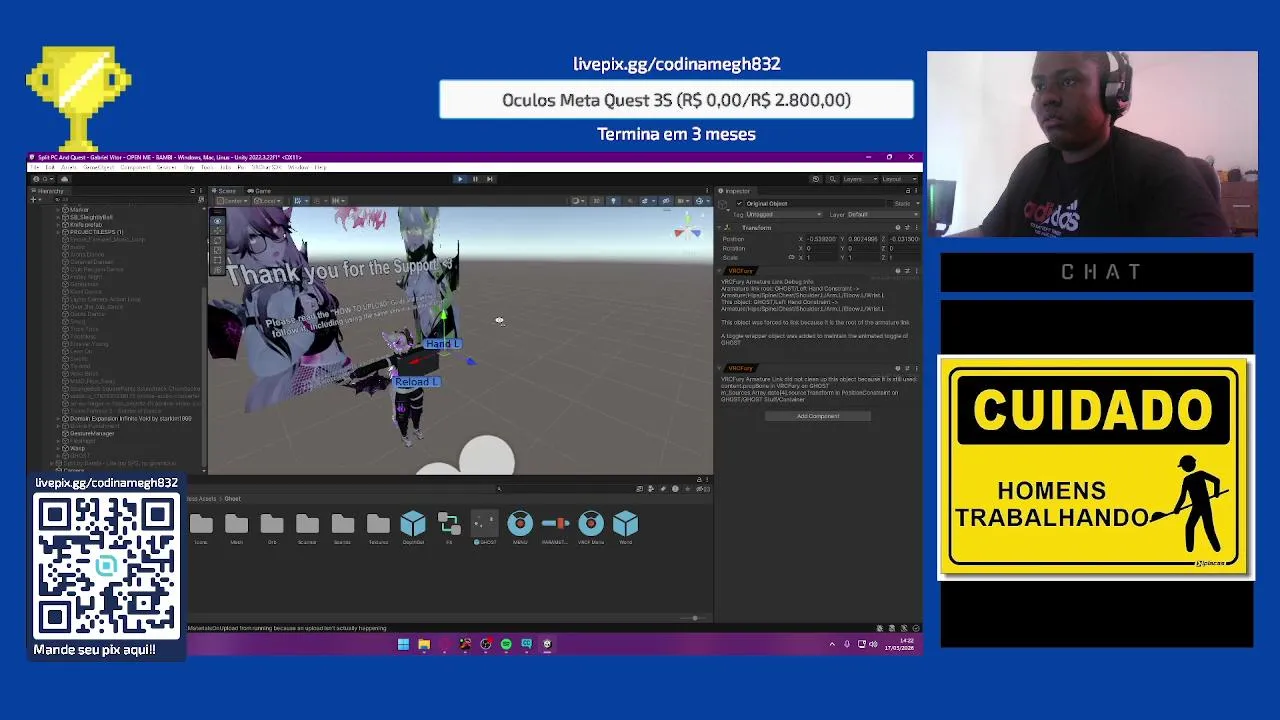The image size is (1280, 720).
Task: Toggle scene audio in Scene toolbar
Action: pos(630,201)
